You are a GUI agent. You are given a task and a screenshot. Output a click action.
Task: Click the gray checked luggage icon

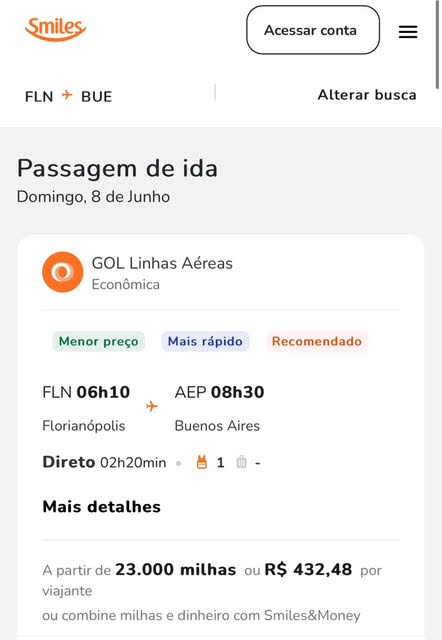242,462
